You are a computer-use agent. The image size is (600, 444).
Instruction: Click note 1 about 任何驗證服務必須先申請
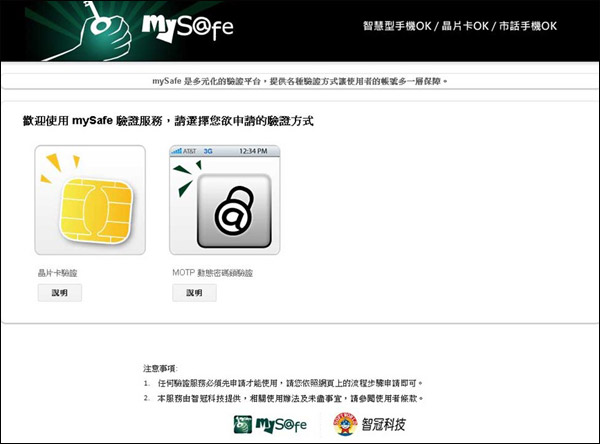[x=283, y=383]
